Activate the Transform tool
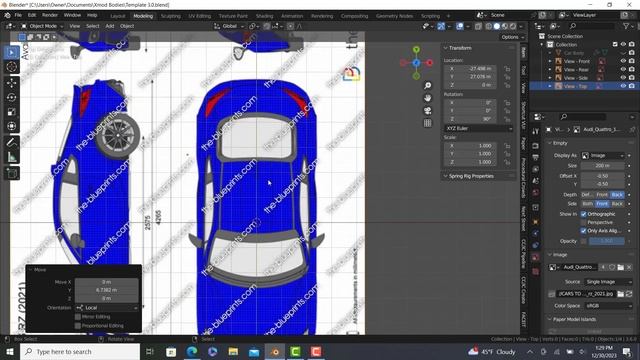The image size is (640, 360). 11,126
